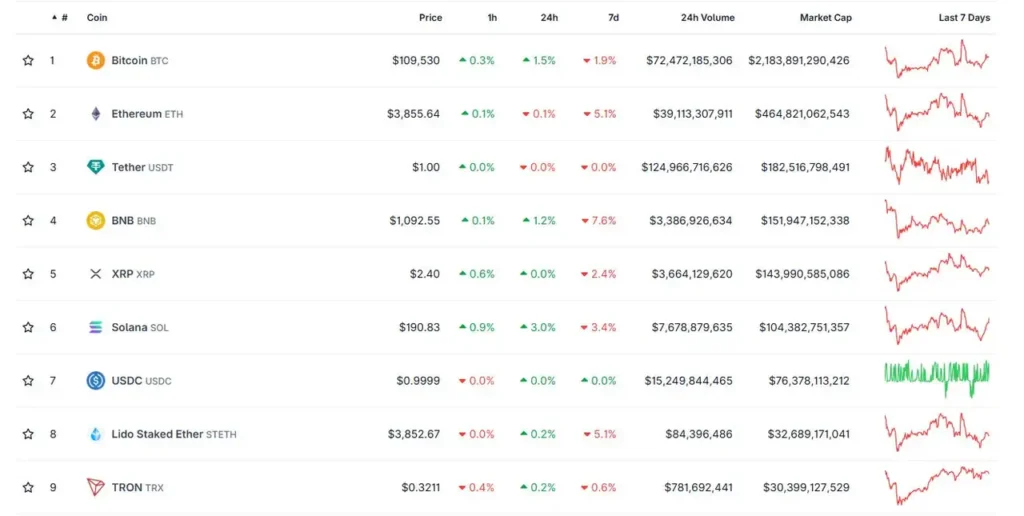Click the TRON red logo icon

point(96,487)
